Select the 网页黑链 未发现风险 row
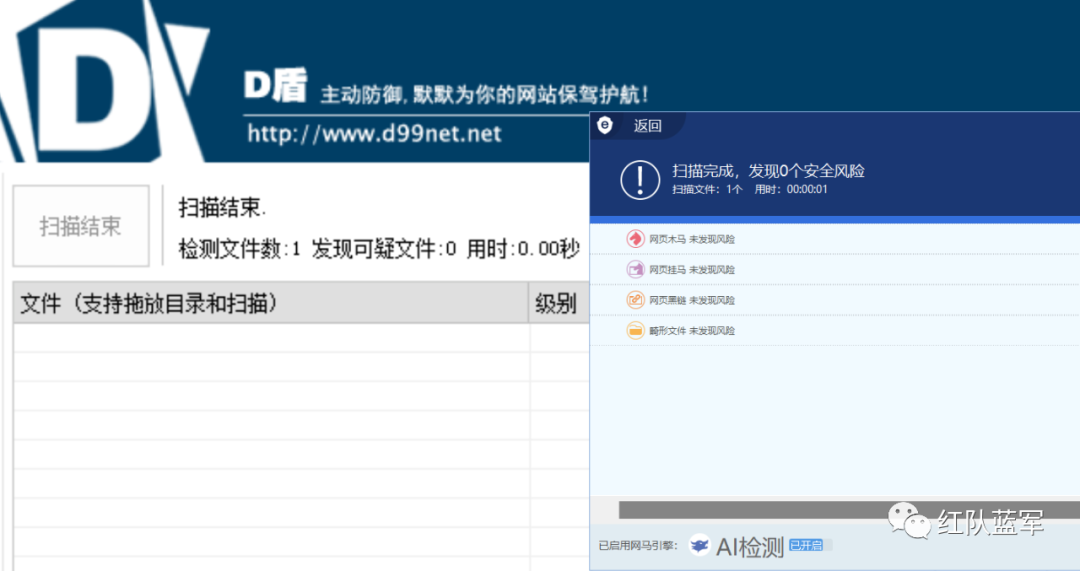Image resolution: width=1080 pixels, height=571 pixels. pyautogui.click(x=835, y=300)
